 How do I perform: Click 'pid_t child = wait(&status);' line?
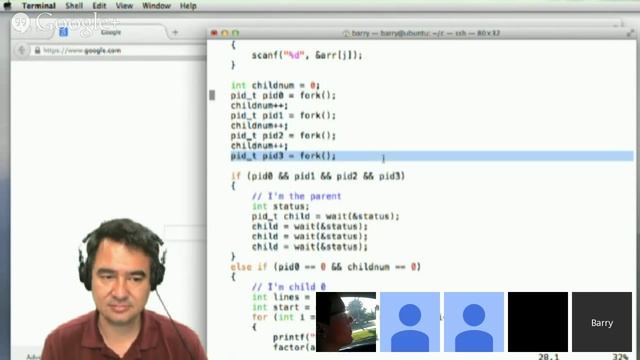[325, 216]
